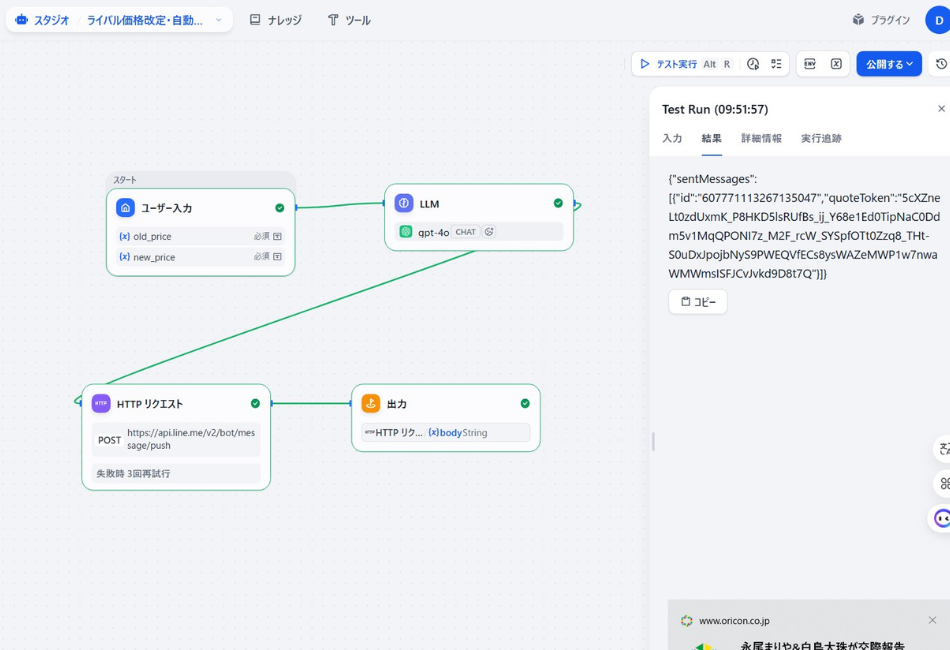Click the blue icon on the LLM node
Screen dimensions: 950x650
coord(403,203)
